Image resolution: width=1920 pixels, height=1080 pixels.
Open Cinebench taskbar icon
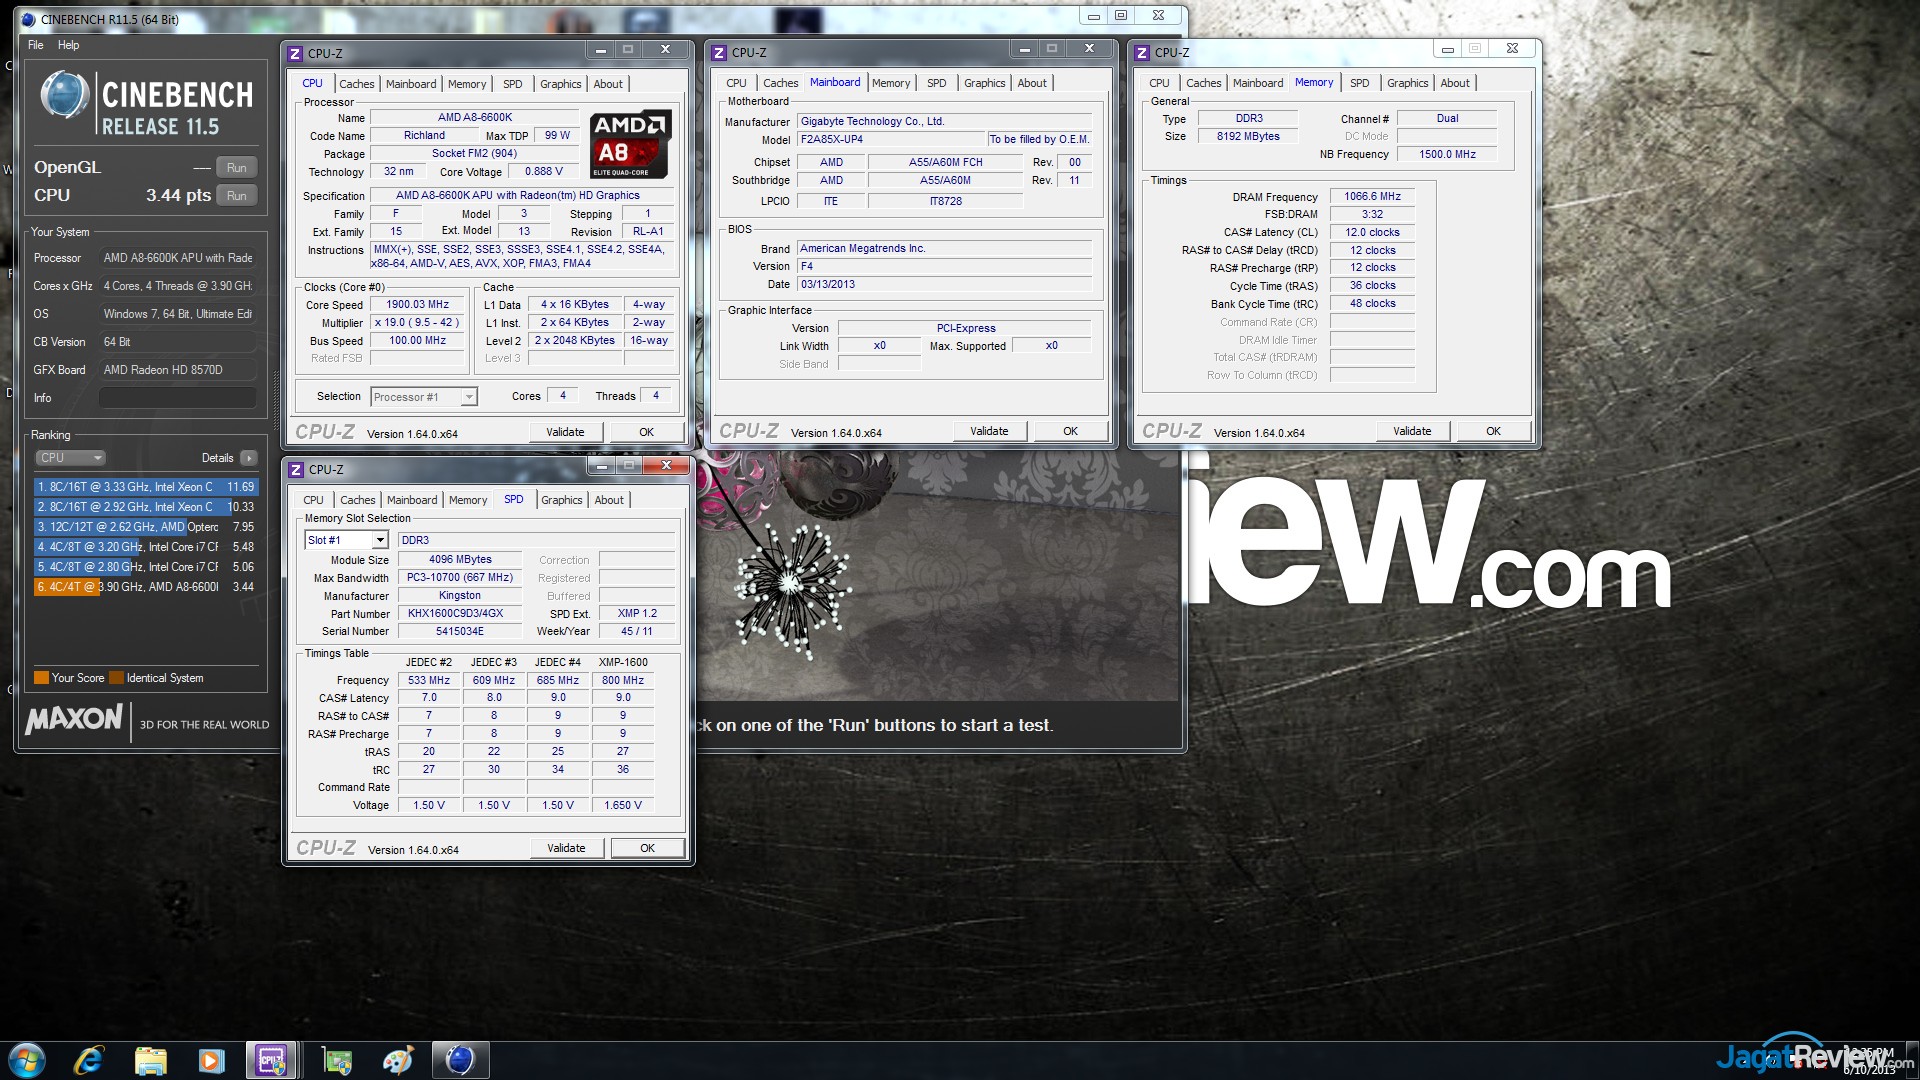pos(460,1059)
